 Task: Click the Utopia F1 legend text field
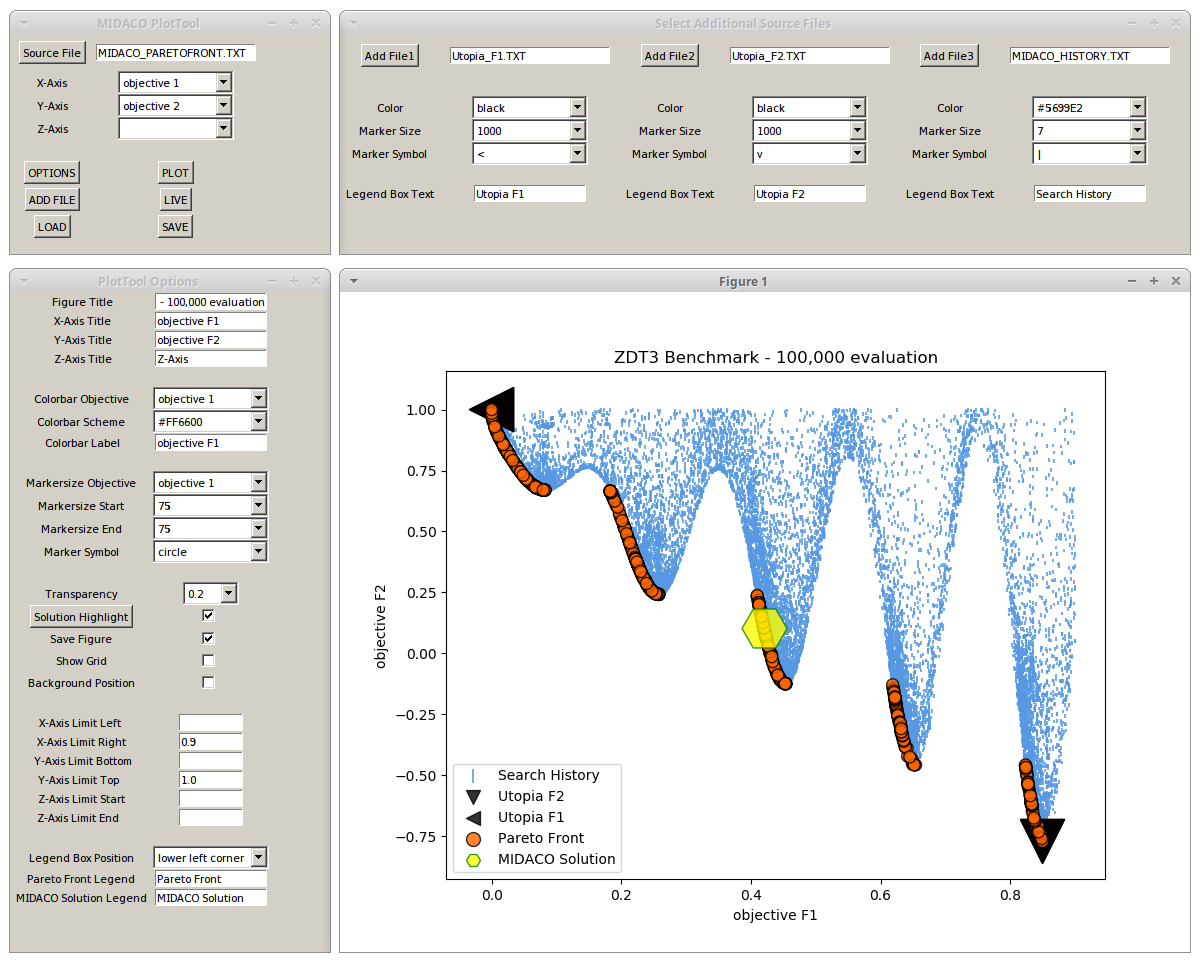(530, 194)
